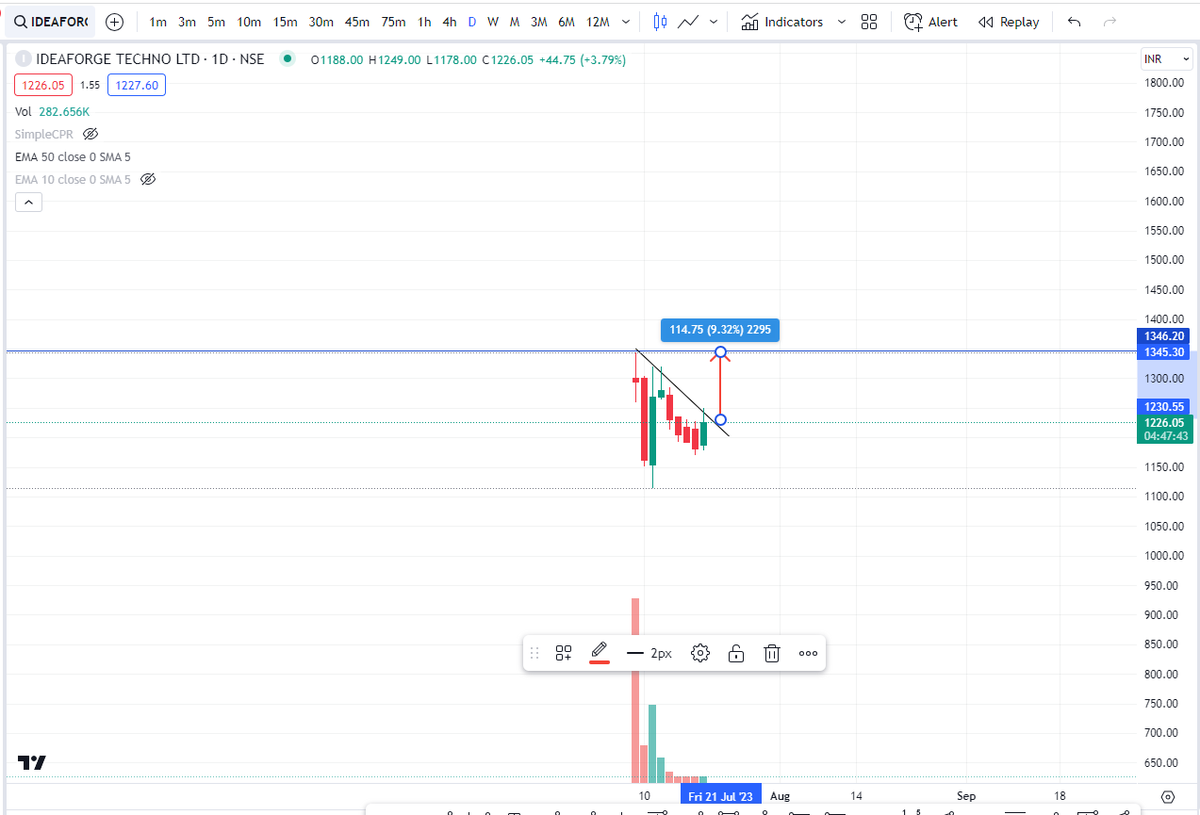The height and width of the screenshot is (815, 1200).
Task: Switch to the 1h interval
Action: coord(425,22)
